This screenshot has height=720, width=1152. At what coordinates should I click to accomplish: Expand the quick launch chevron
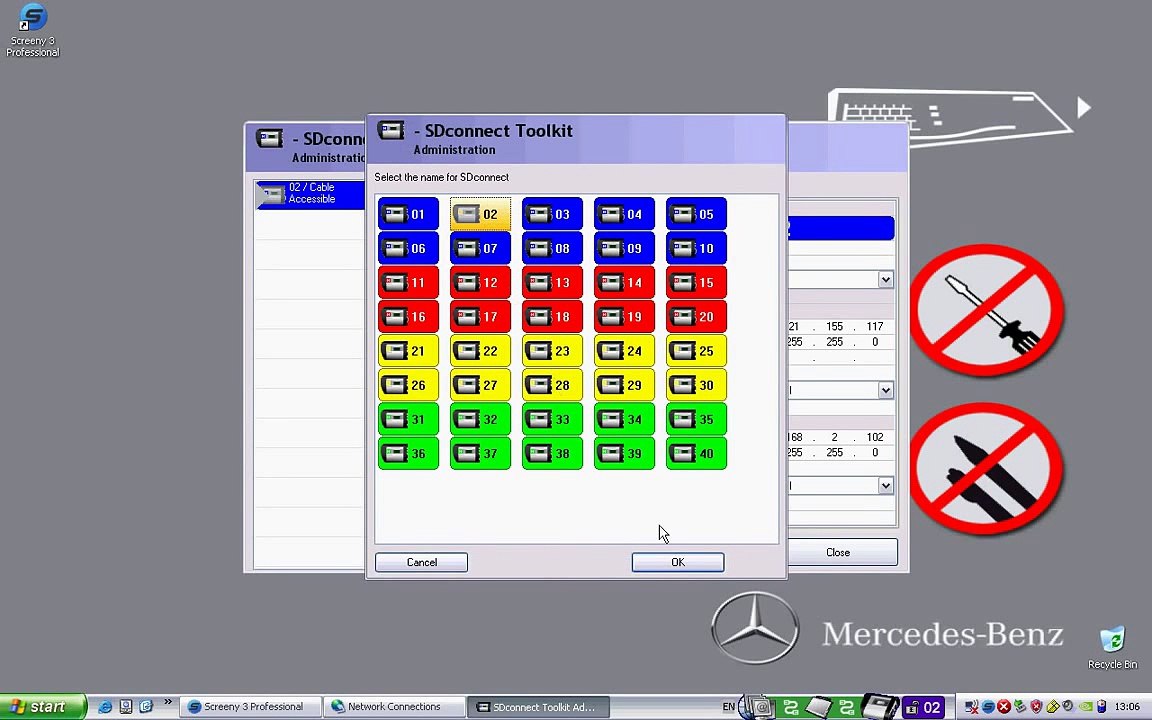click(x=168, y=702)
